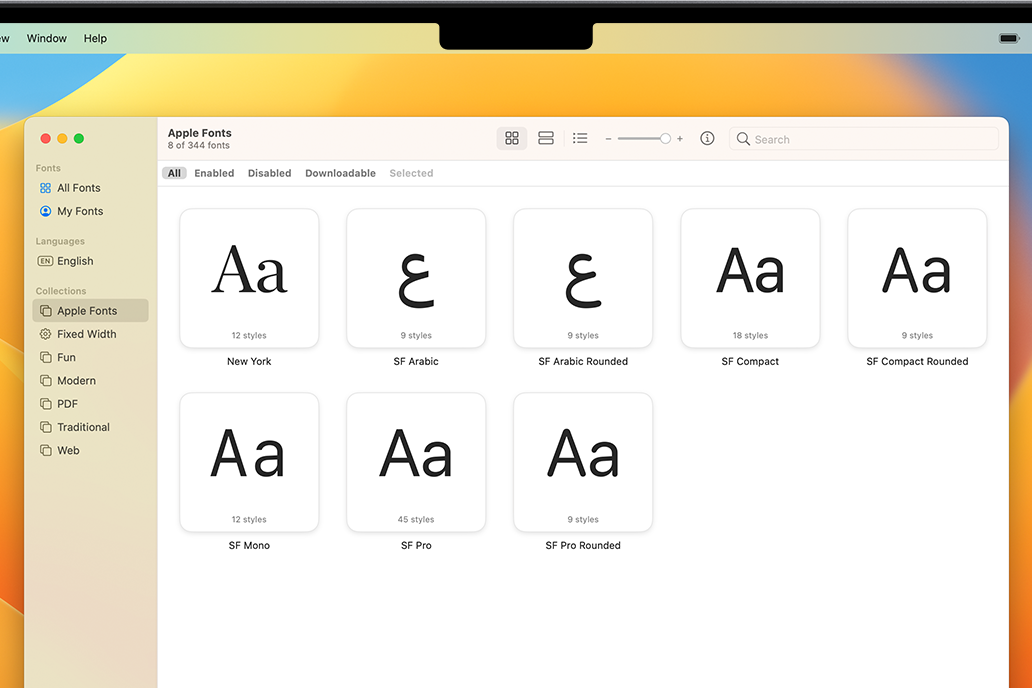
Task: Select the SF Pro font preview
Action: (x=416, y=462)
